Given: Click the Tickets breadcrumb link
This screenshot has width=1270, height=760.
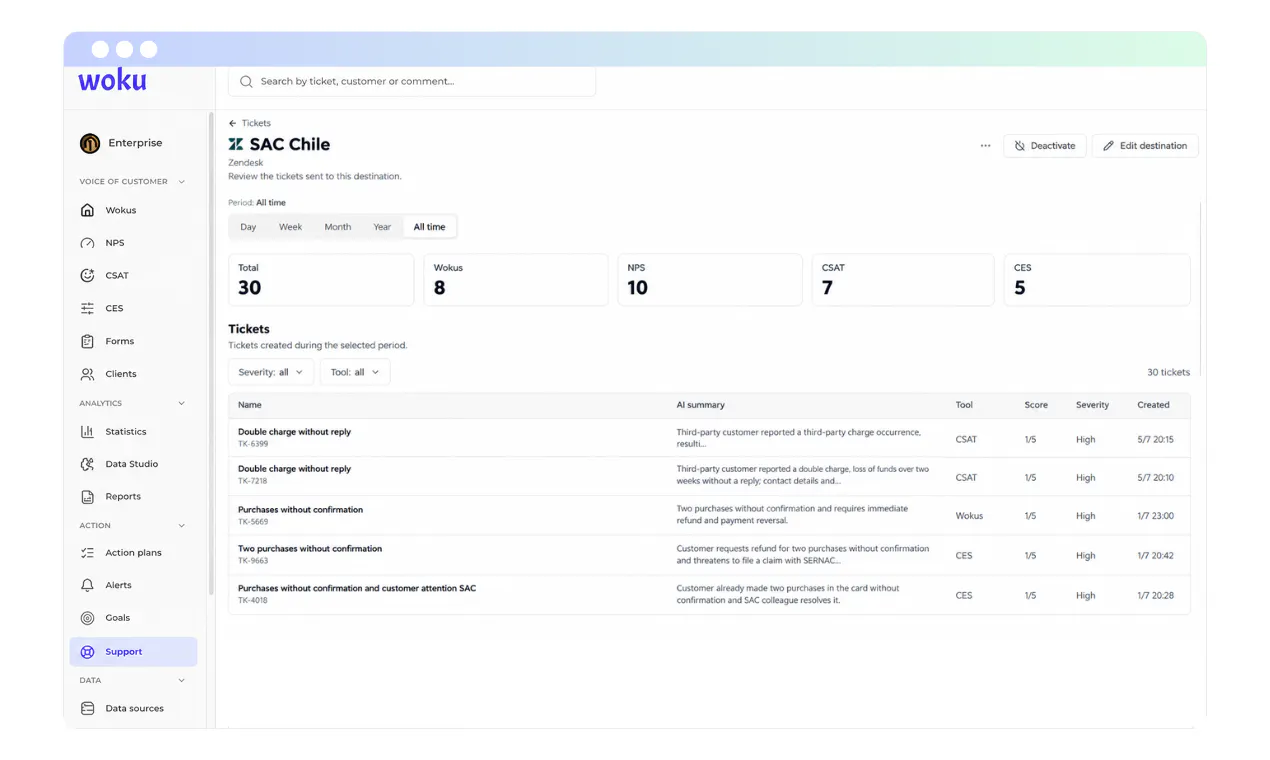Looking at the screenshot, I should (x=256, y=124).
